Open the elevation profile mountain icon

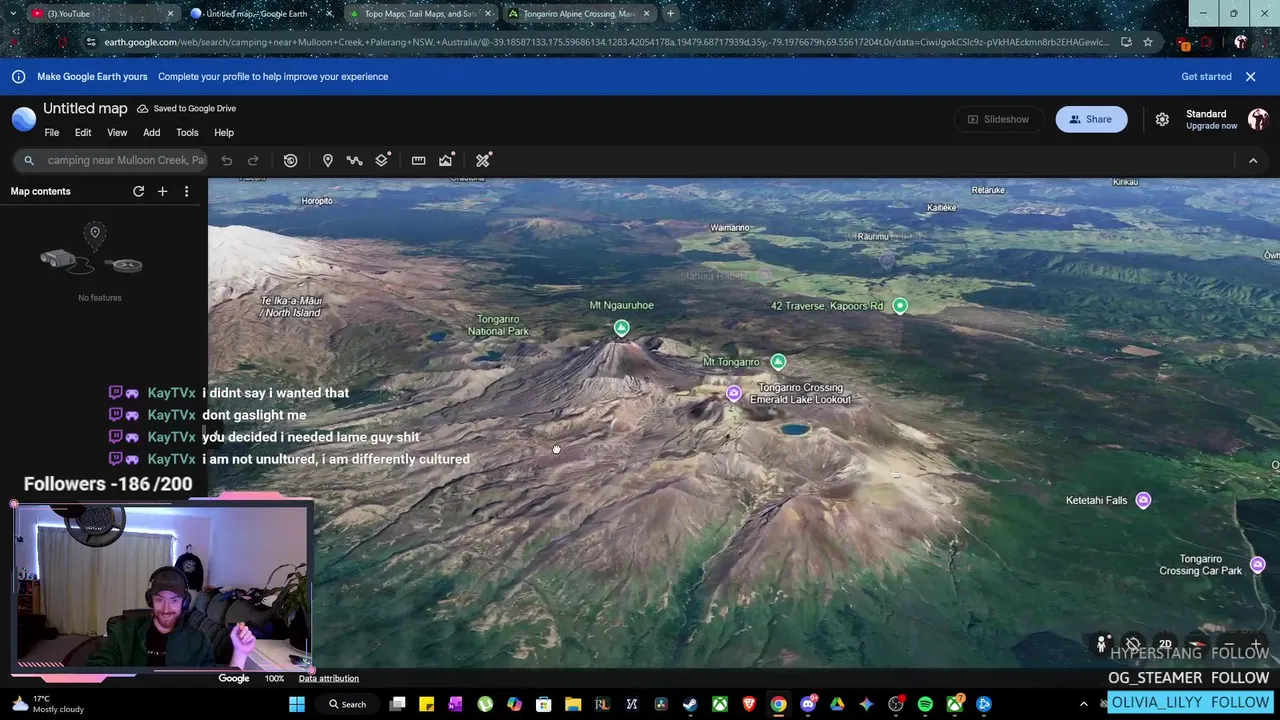coord(446,160)
